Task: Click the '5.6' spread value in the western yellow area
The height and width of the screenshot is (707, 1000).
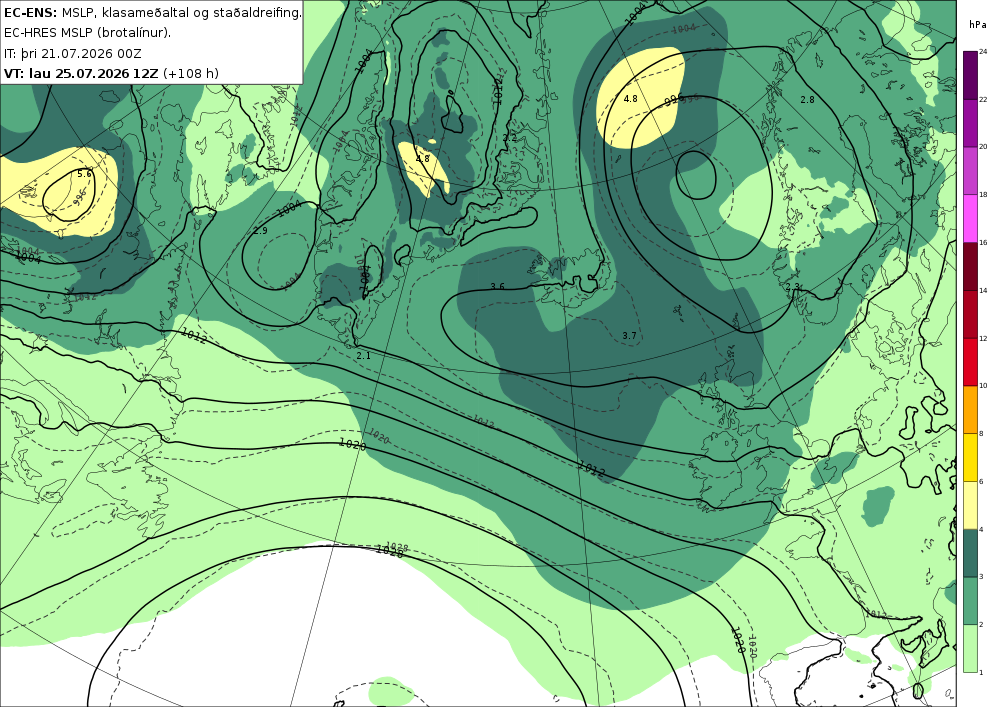Action: pyautogui.click(x=84, y=173)
